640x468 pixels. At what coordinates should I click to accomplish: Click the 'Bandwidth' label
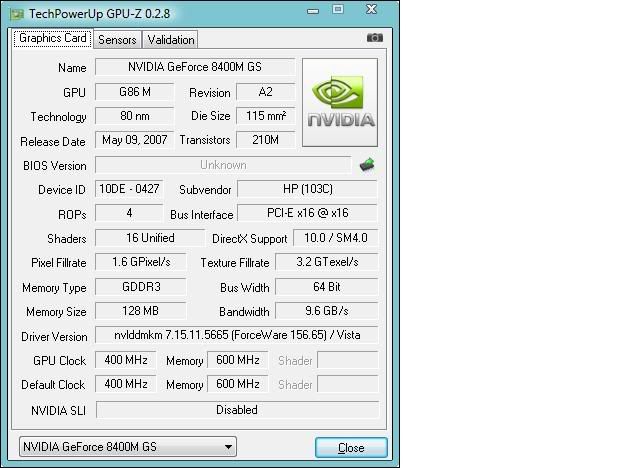coord(244,312)
